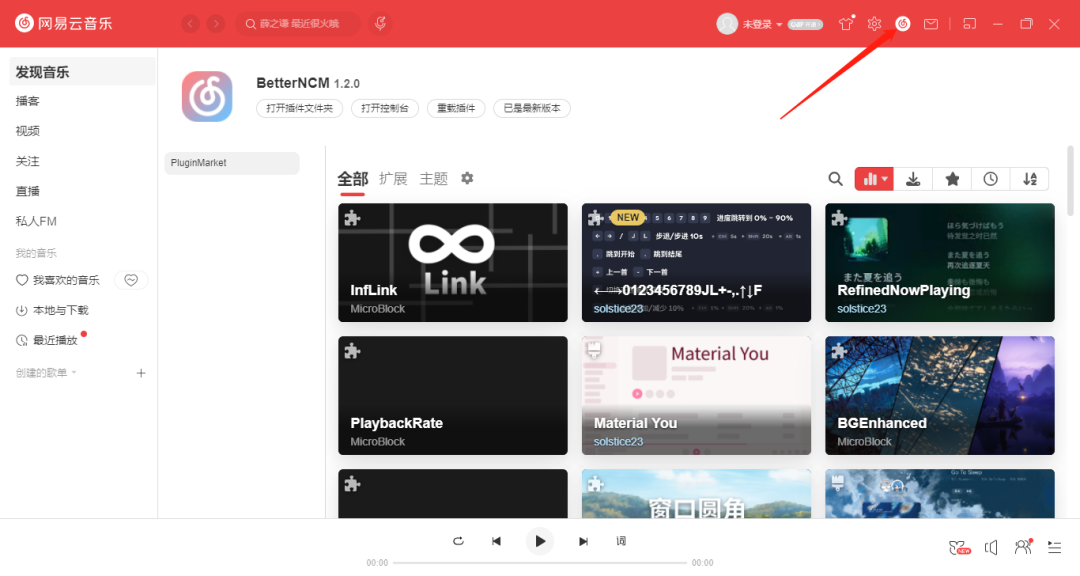Sort plugins alphabetically A-Z icon

click(x=1030, y=179)
